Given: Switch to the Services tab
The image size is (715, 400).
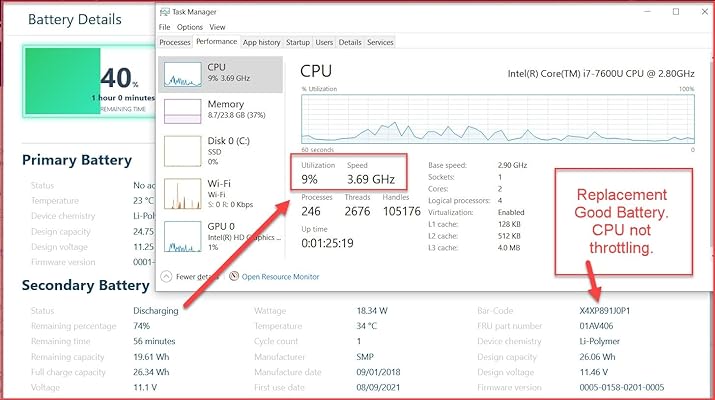Looking at the screenshot, I should click(380, 42).
